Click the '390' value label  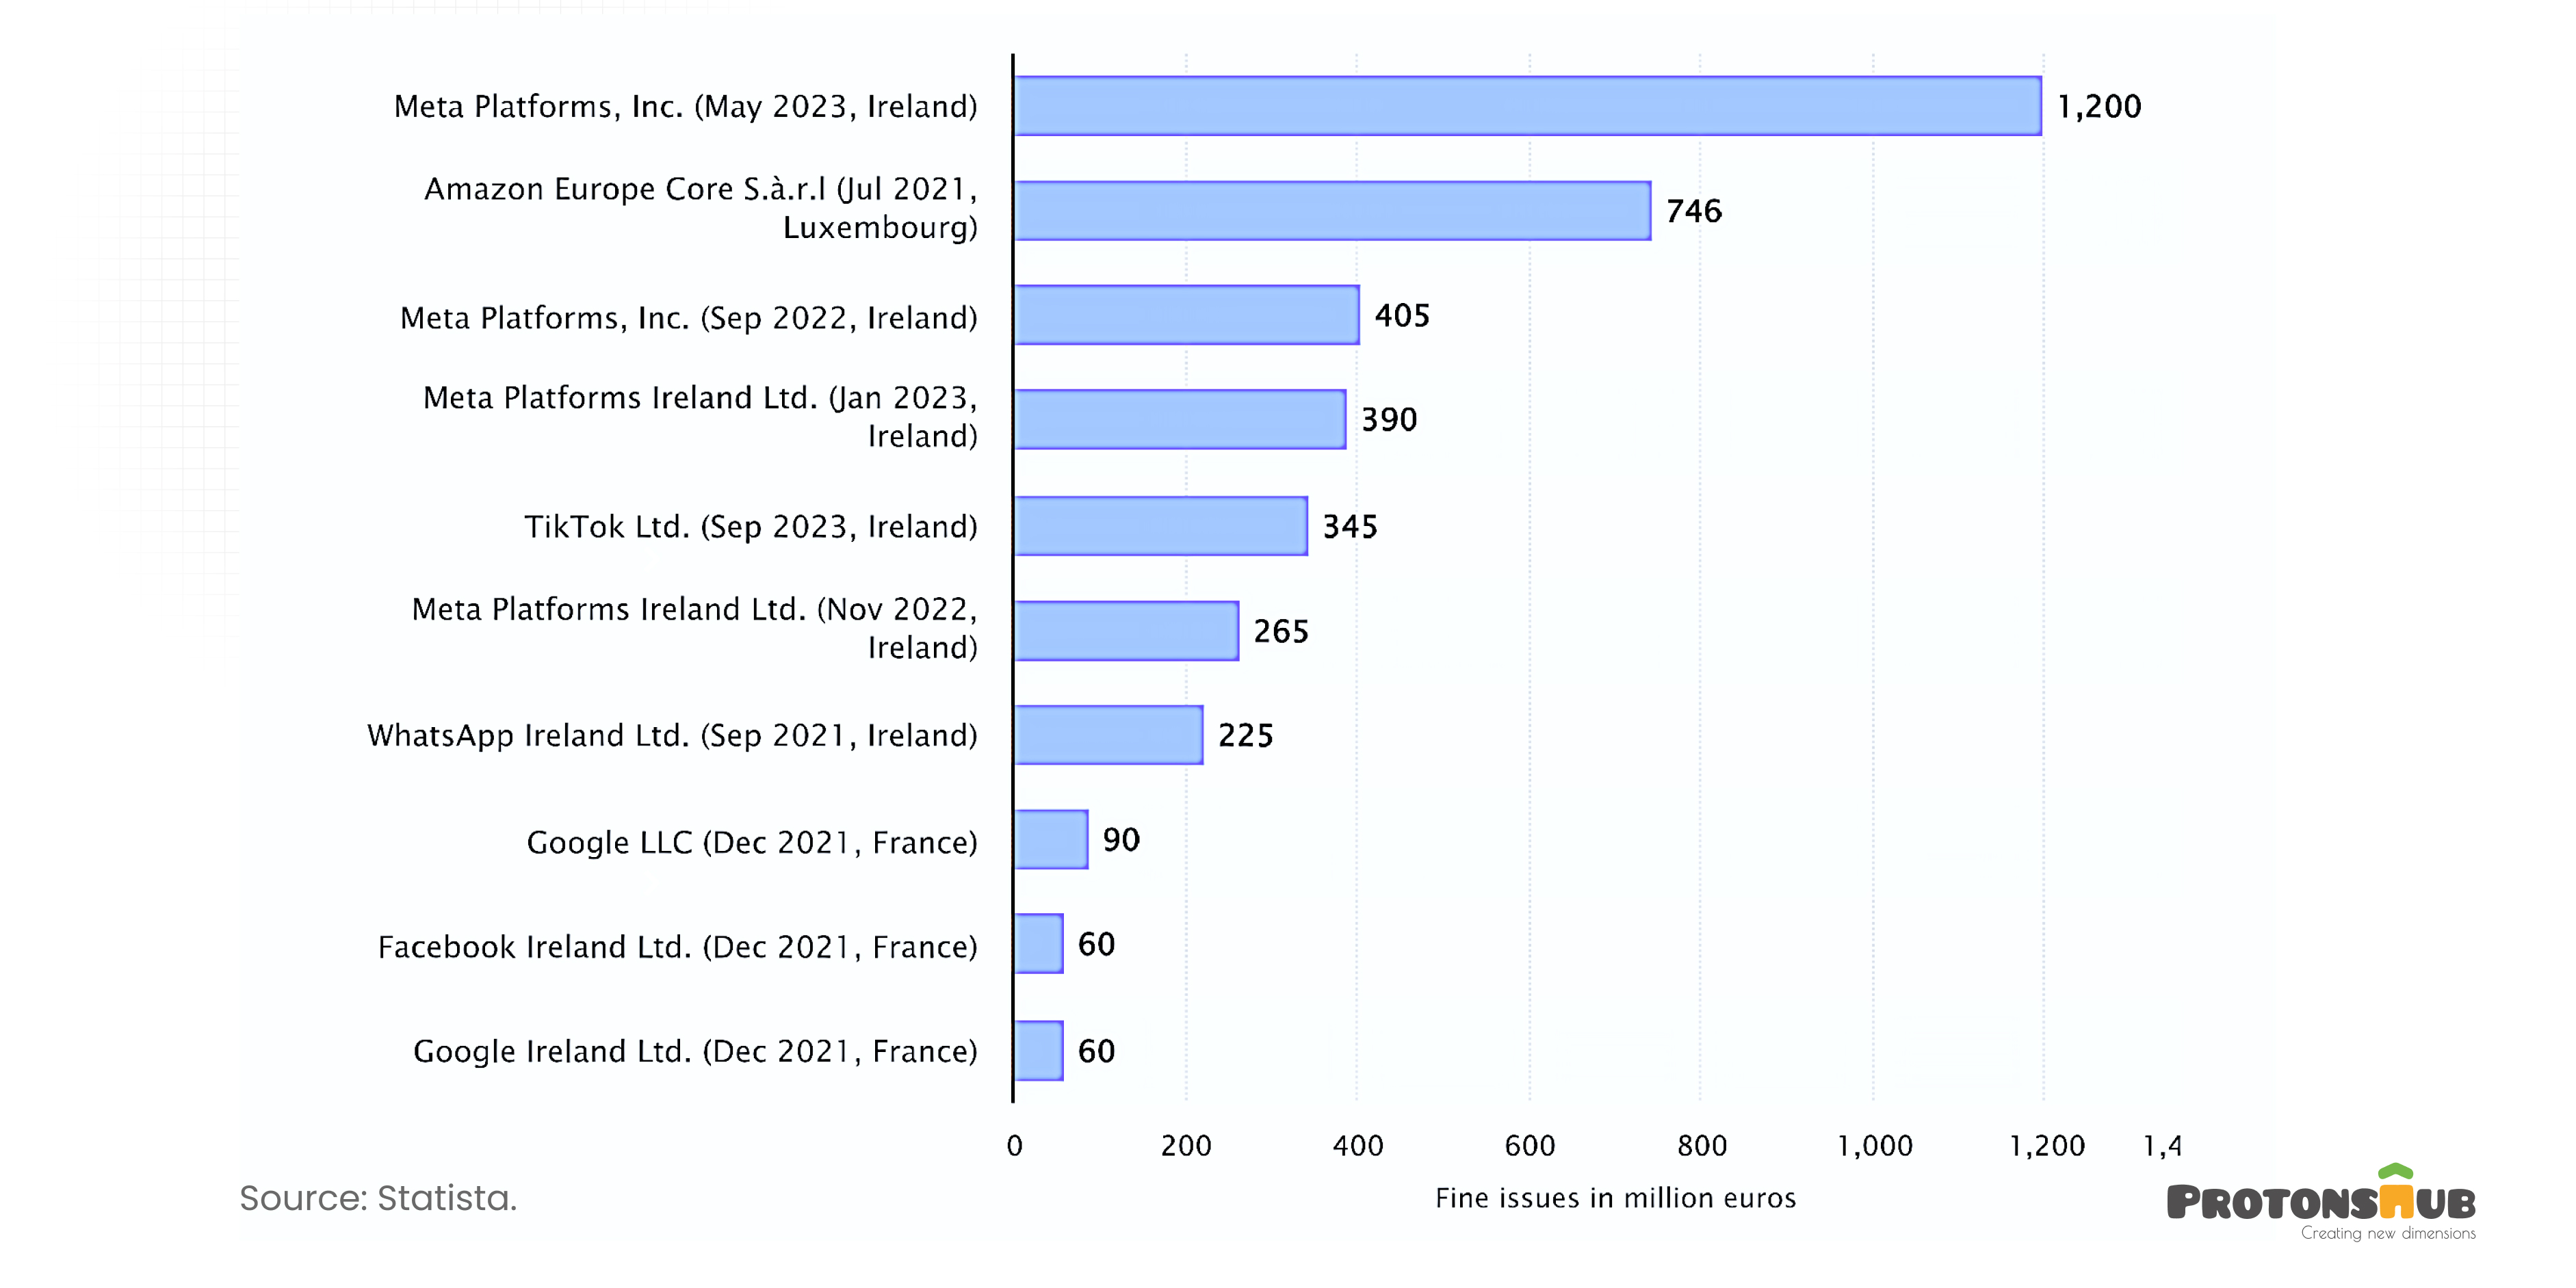[x=1389, y=420]
